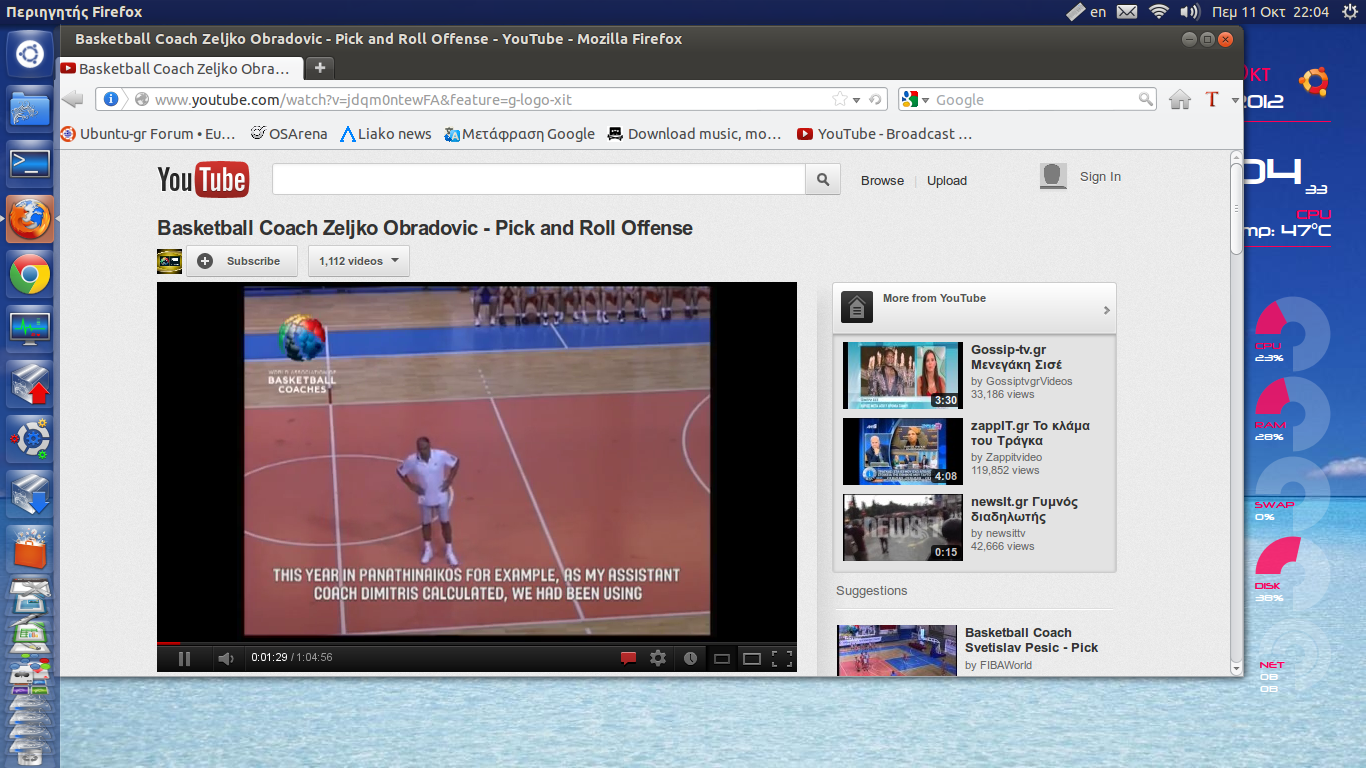This screenshot has height=768, width=1366.
Task: Switch player to small size
Action: [x=721, y=658]
